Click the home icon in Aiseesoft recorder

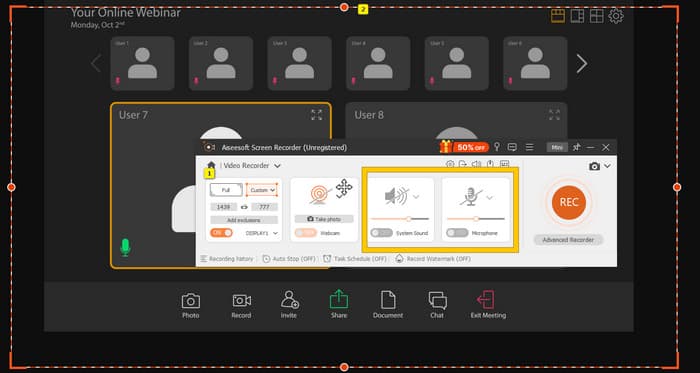[211, 165]
